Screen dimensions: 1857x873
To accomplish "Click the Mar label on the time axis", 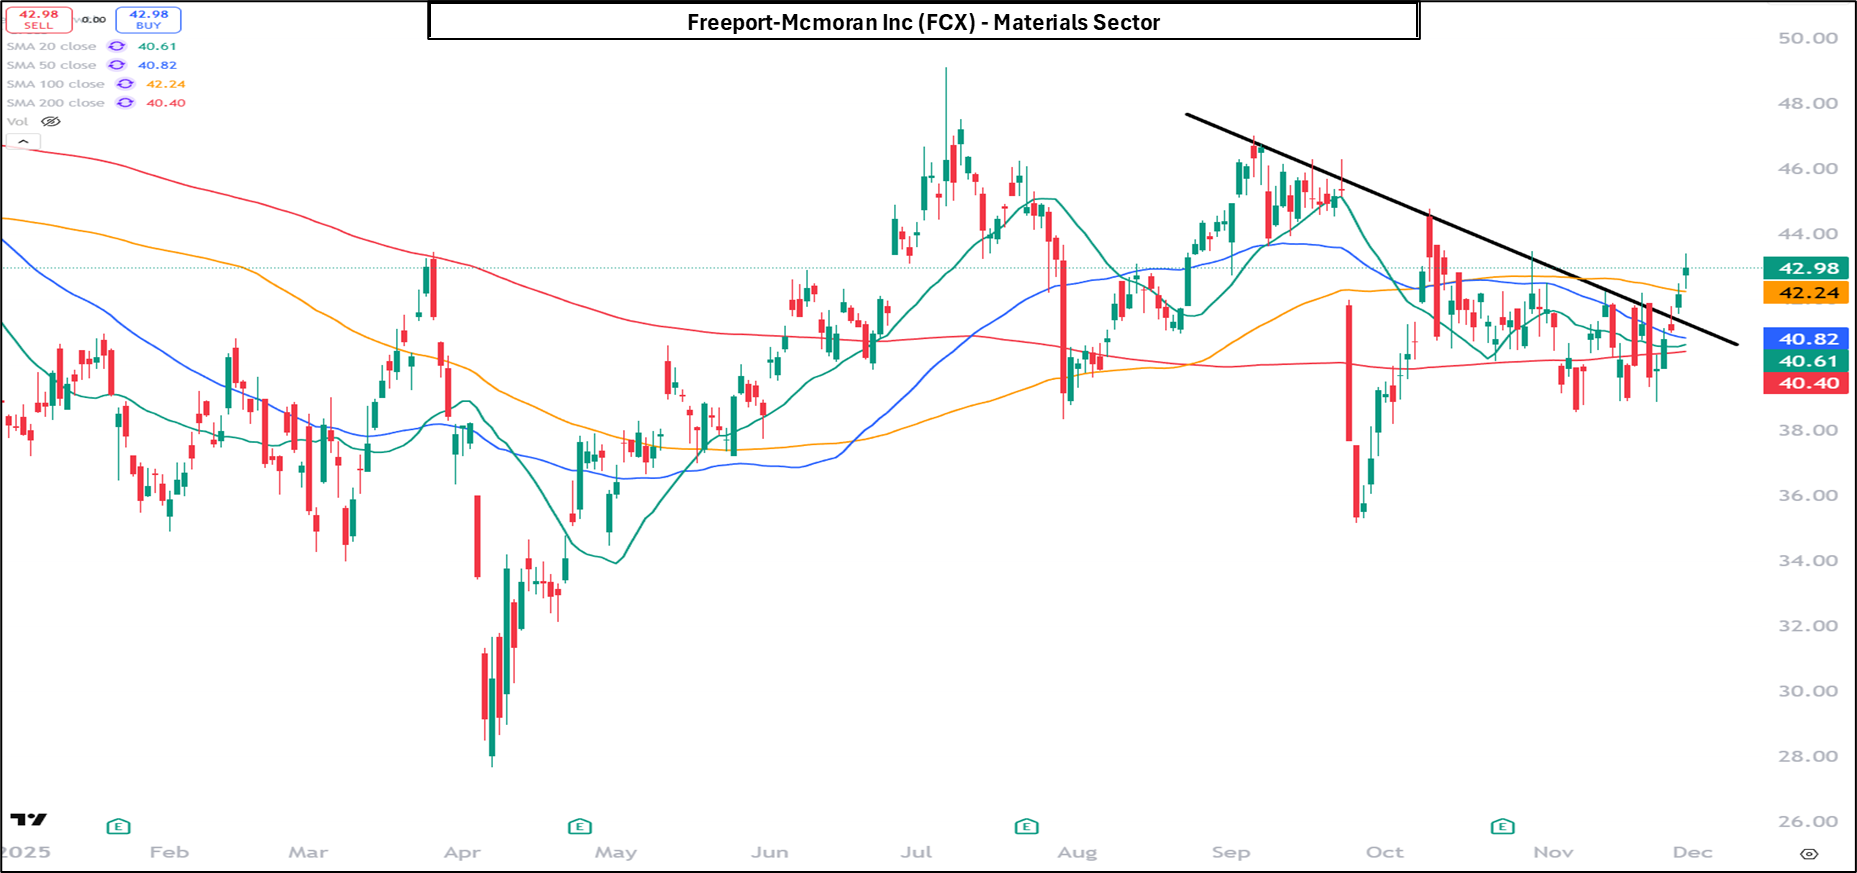I will (308, 852).
